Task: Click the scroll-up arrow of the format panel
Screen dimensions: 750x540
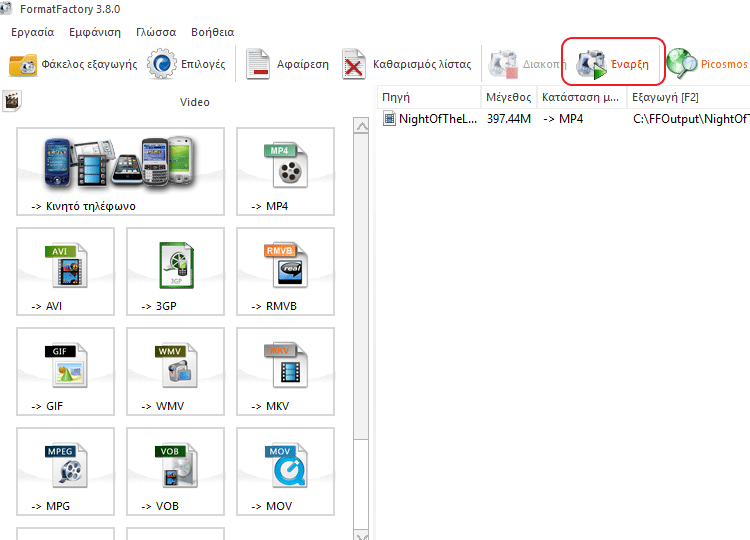Action: click(362, 126)
